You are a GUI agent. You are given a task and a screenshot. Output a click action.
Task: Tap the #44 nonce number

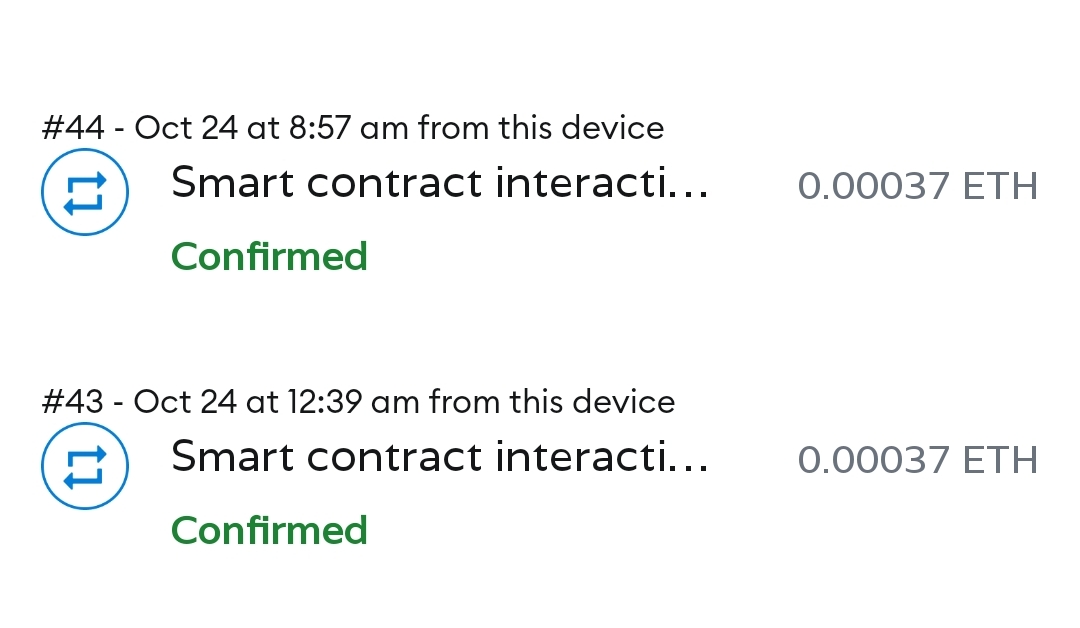click(73, 128)
